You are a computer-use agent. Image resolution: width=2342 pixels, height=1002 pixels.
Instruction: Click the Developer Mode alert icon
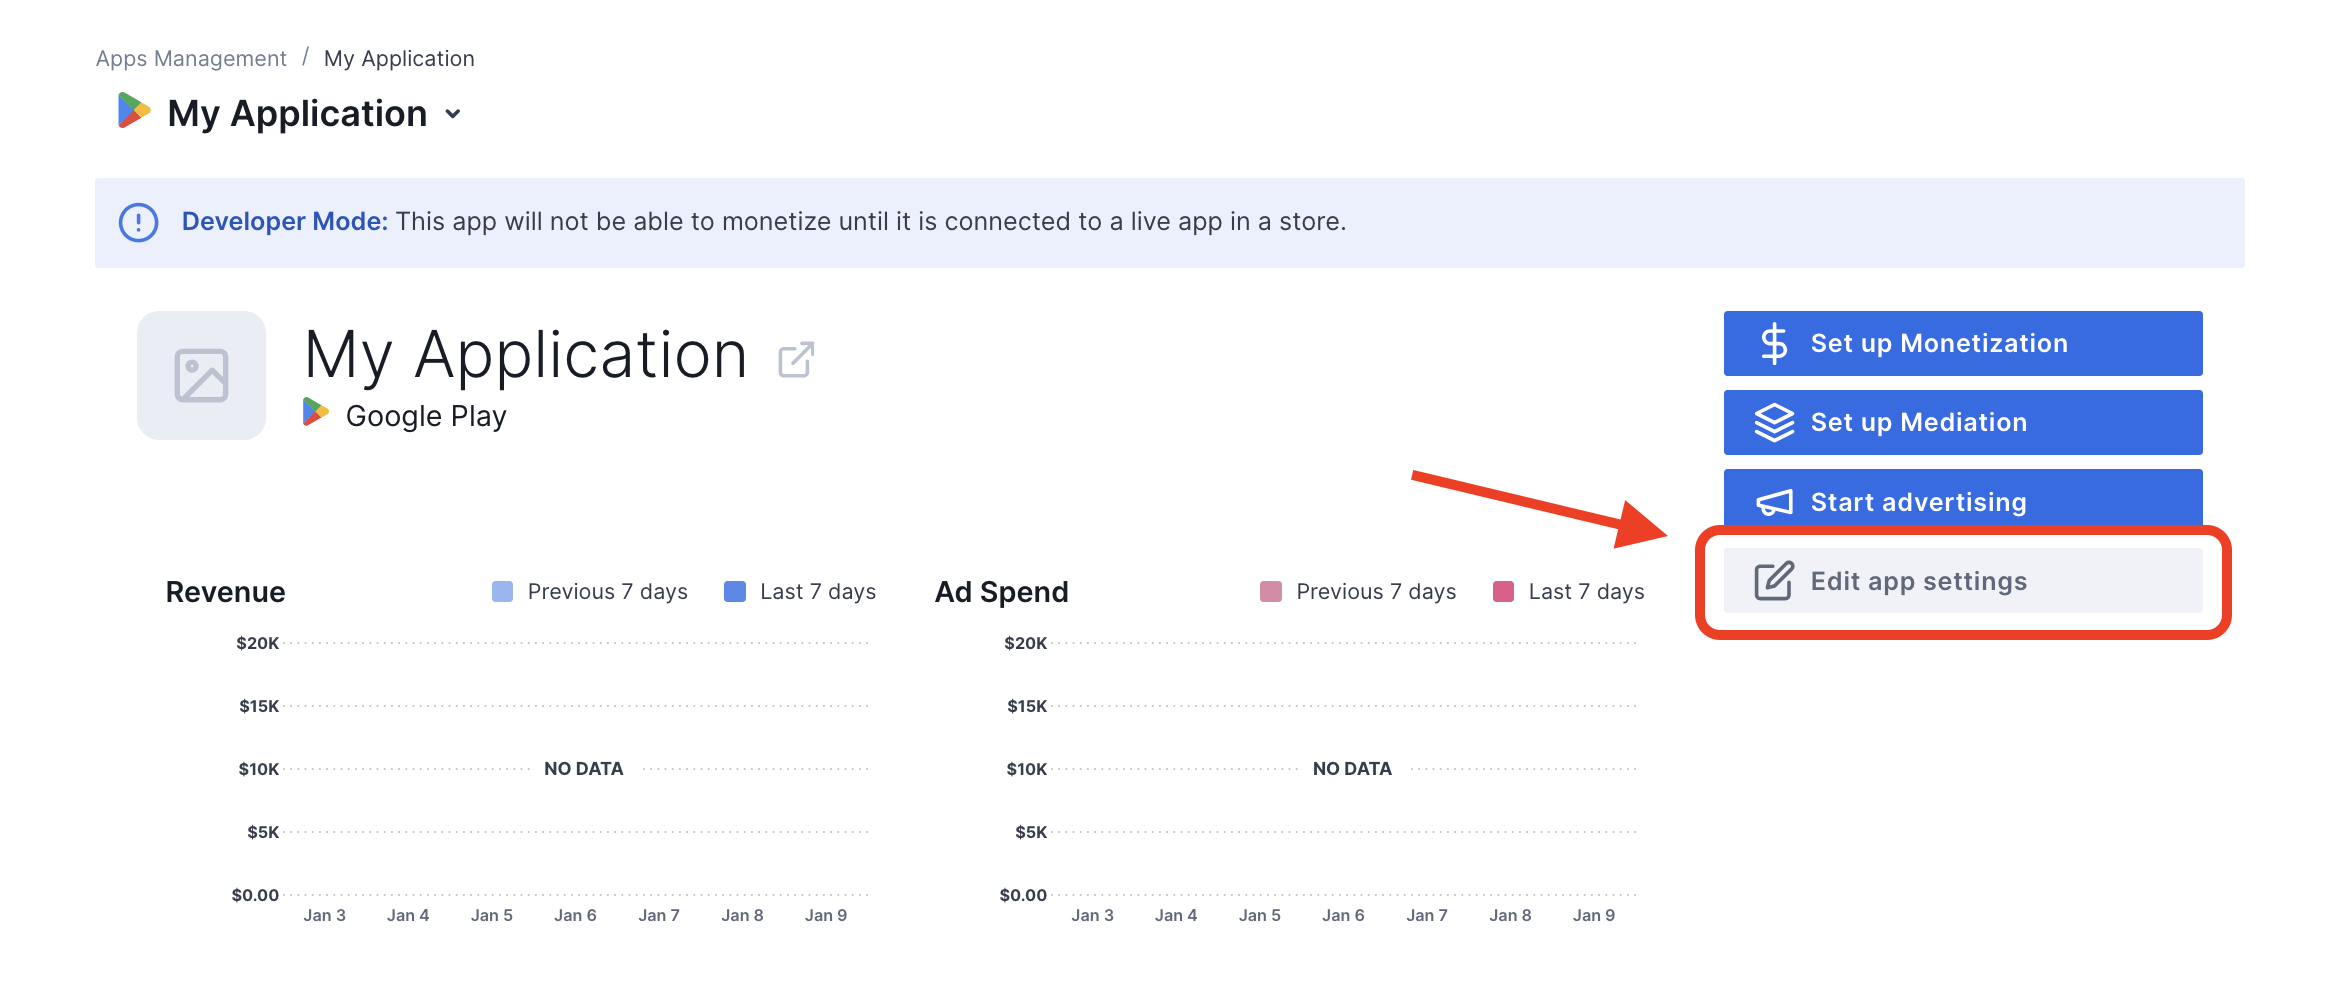[x=139, y=222]
